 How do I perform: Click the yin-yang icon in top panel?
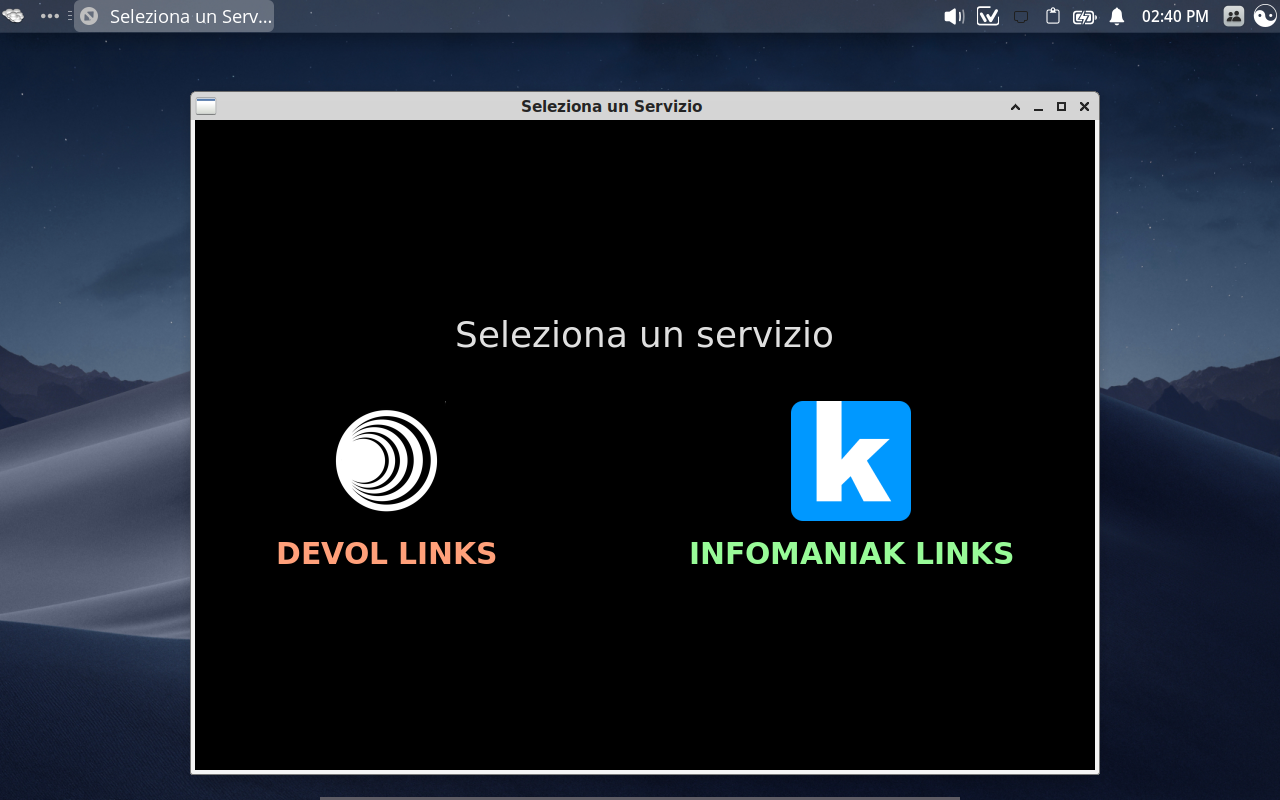click(1265, 16)
